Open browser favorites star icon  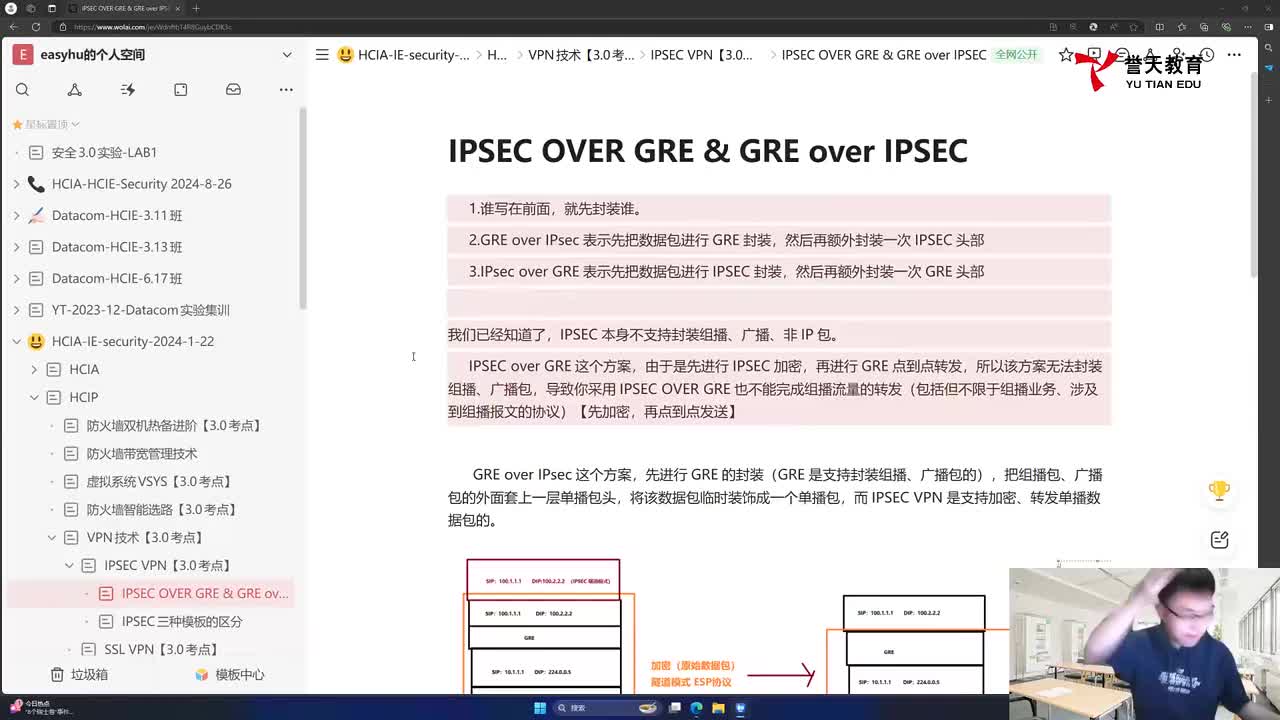(1181, 27)
